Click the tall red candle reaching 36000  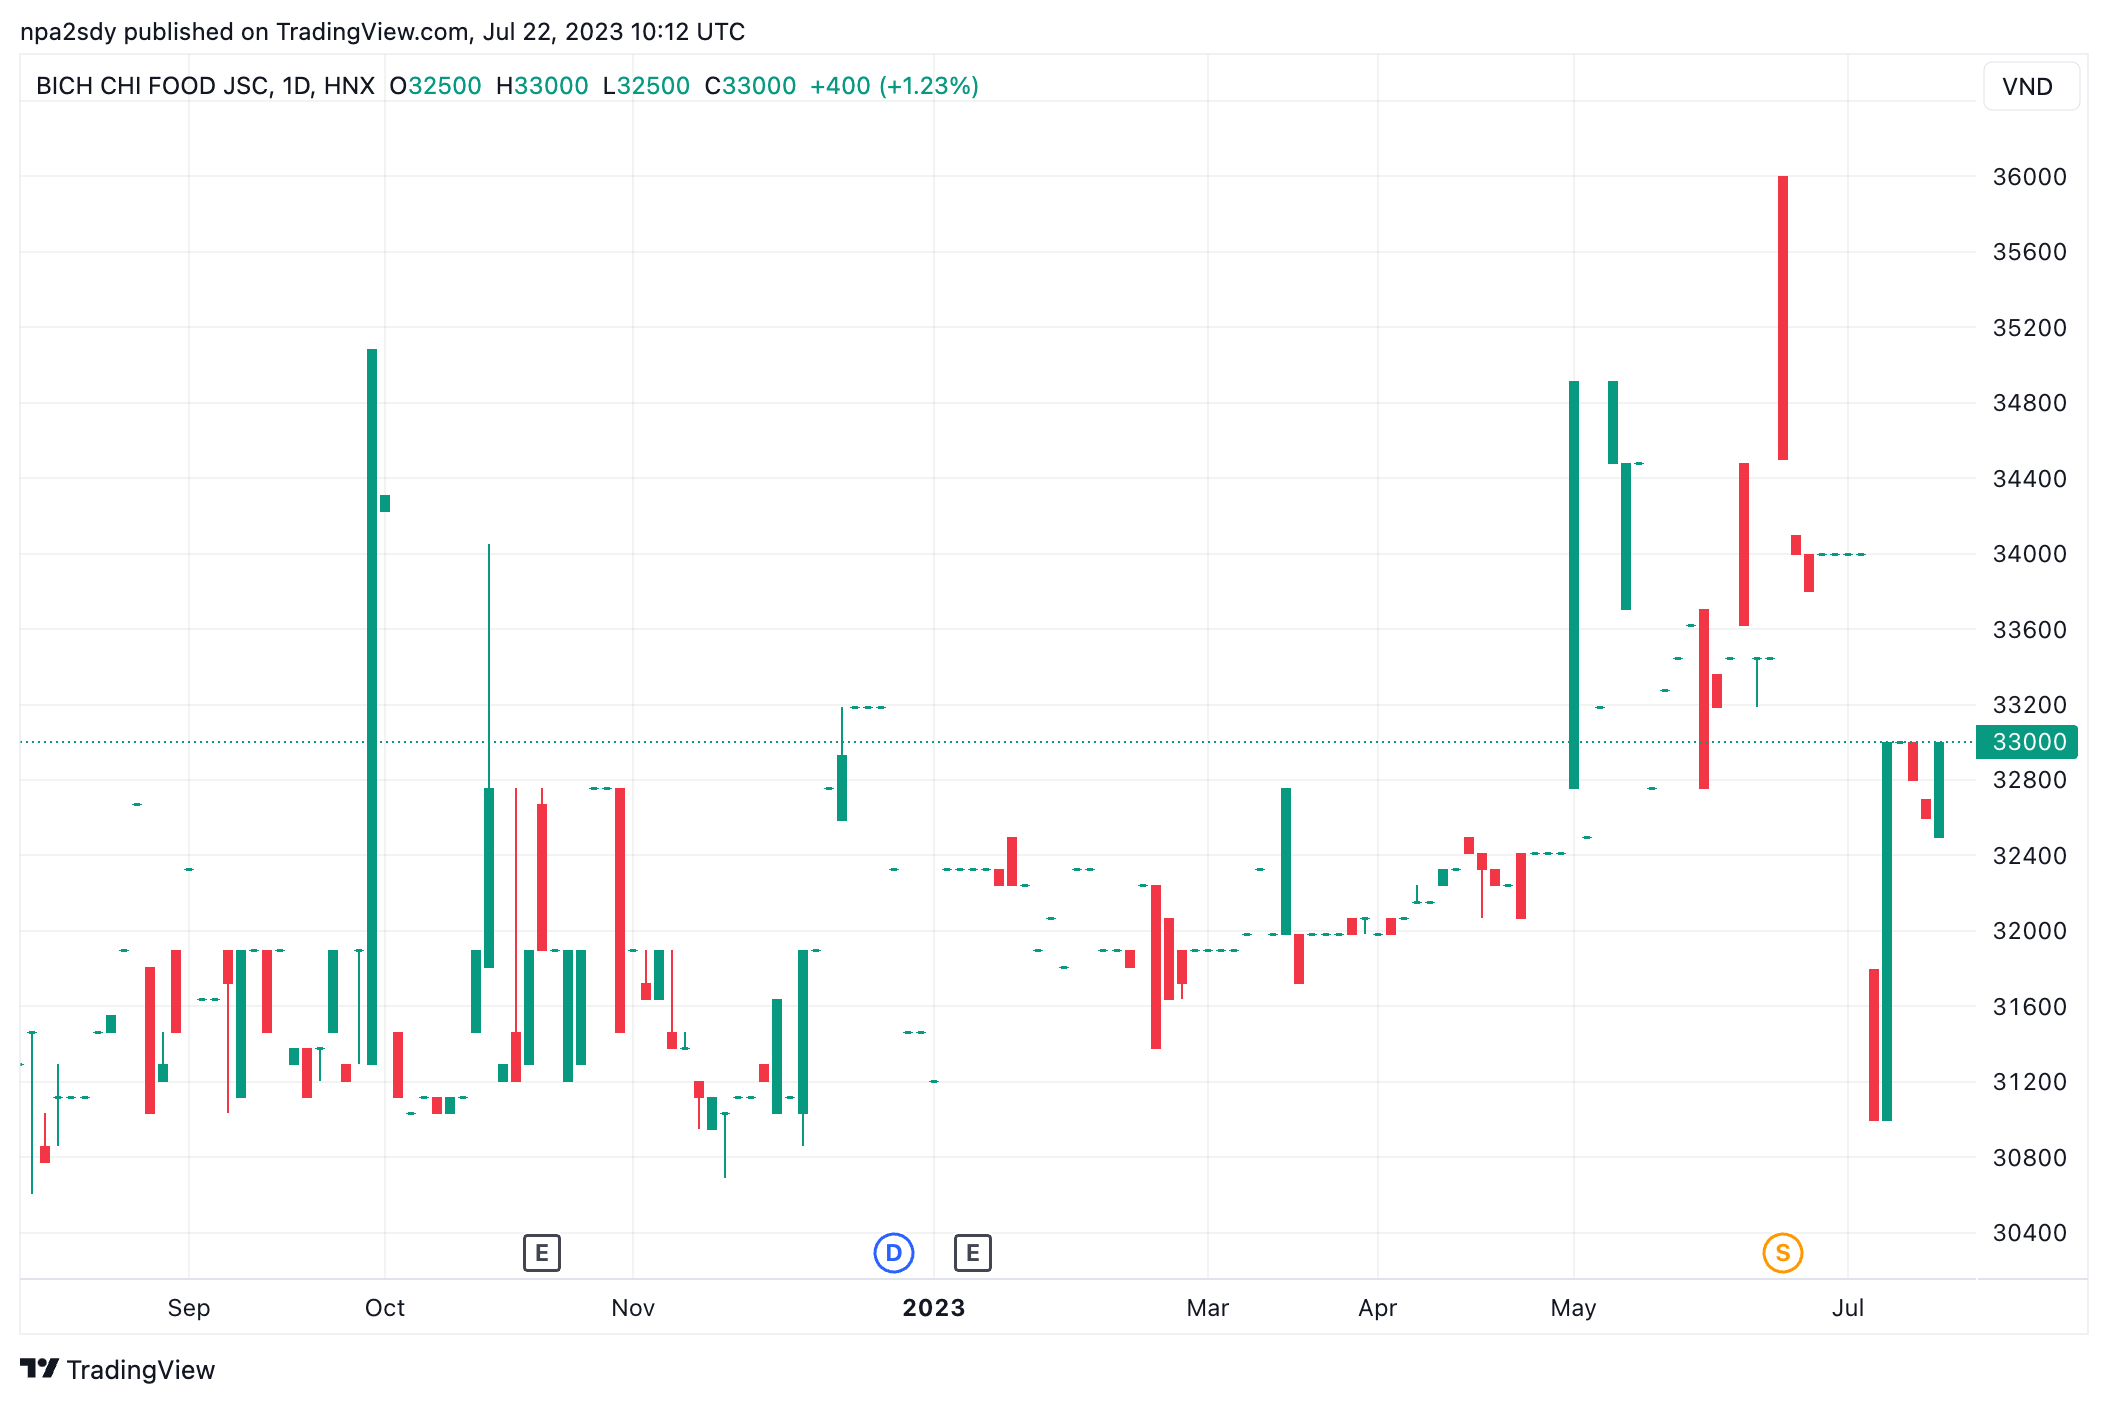pyautogui.click(x=1783, y=318)
